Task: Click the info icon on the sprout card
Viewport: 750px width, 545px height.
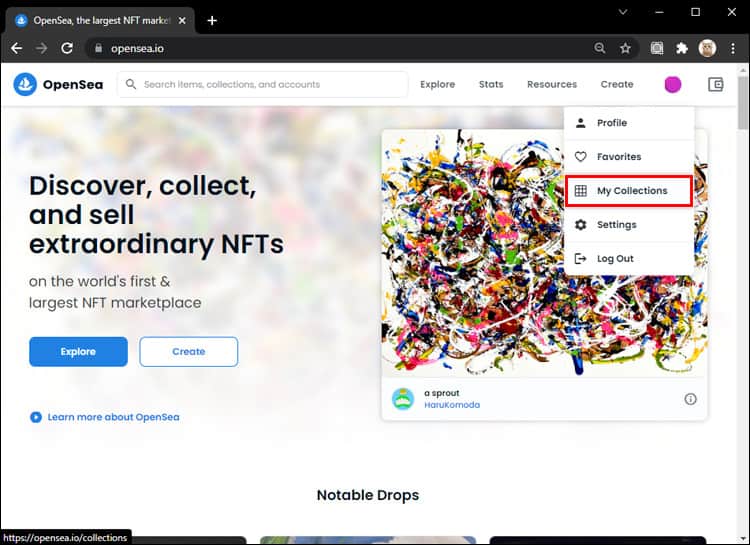Action: (690, 399)
